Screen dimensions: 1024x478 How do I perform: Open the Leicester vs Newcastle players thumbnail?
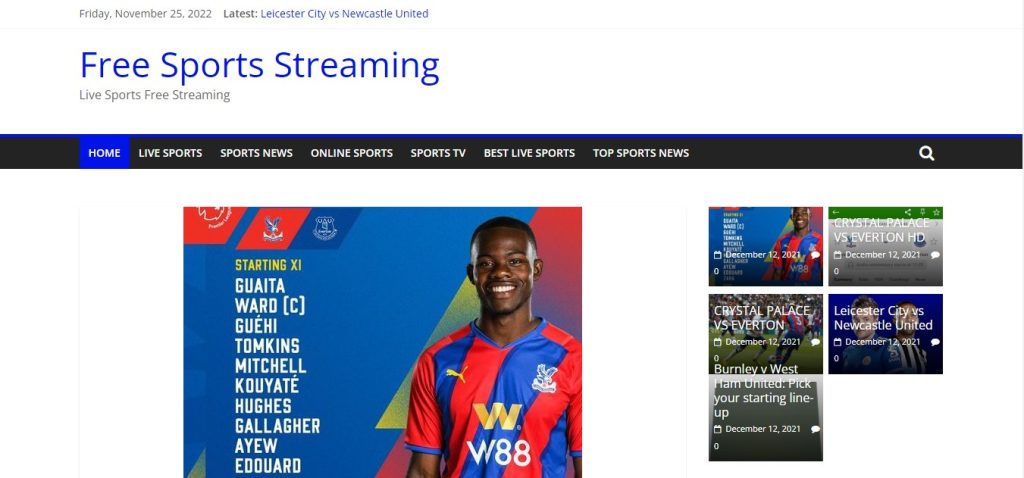[885, 334]
